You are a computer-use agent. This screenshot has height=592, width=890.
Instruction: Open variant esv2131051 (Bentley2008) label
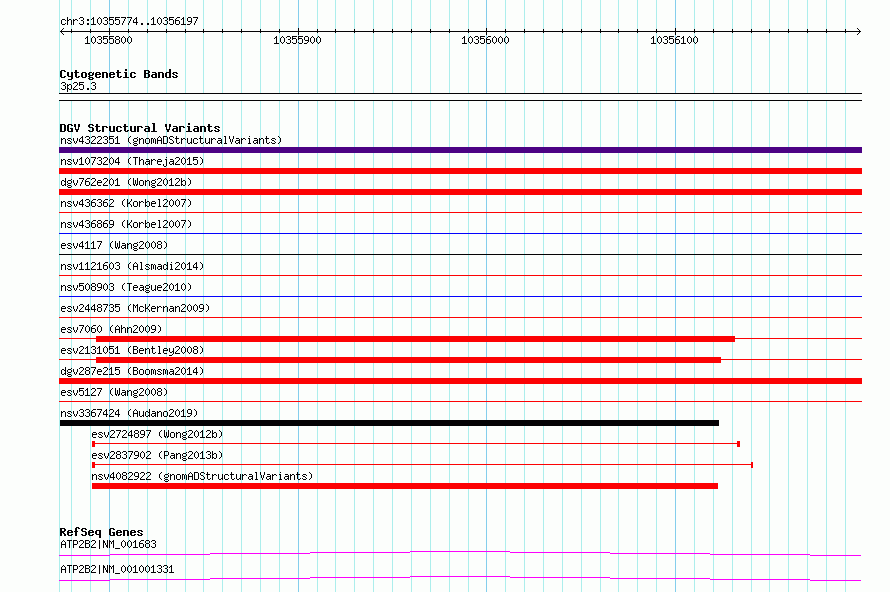tap(132, 350)
